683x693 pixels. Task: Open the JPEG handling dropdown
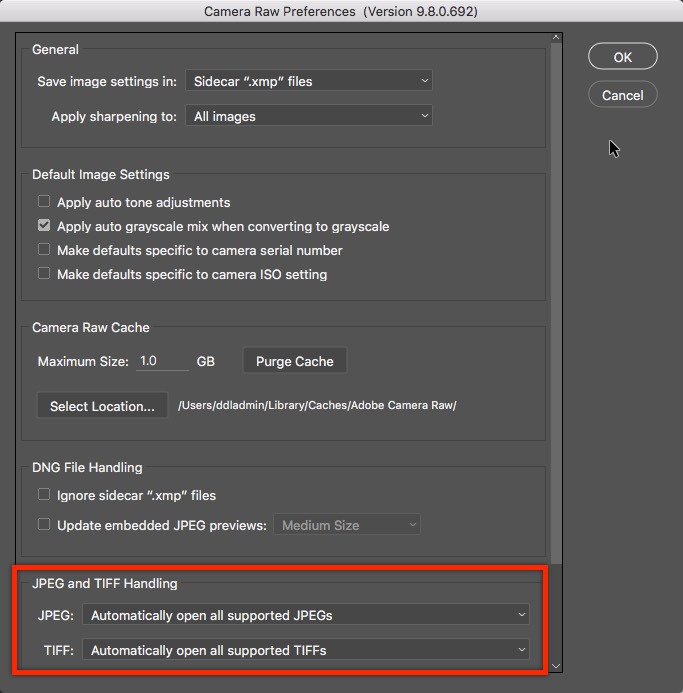point(306,614)
